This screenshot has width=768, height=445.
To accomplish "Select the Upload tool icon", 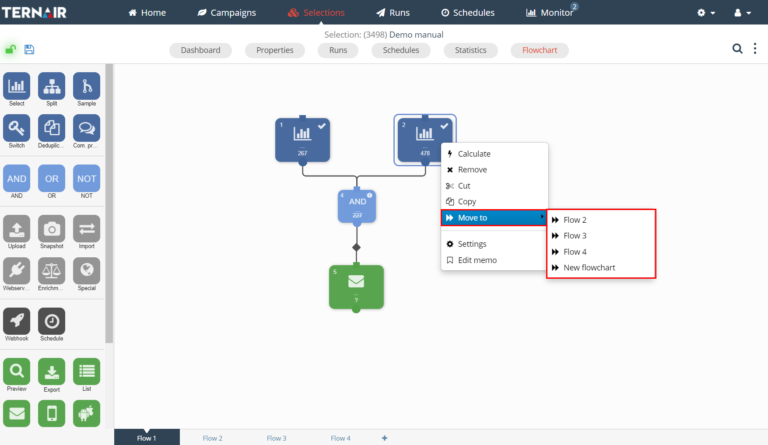I will coord(17,229).
